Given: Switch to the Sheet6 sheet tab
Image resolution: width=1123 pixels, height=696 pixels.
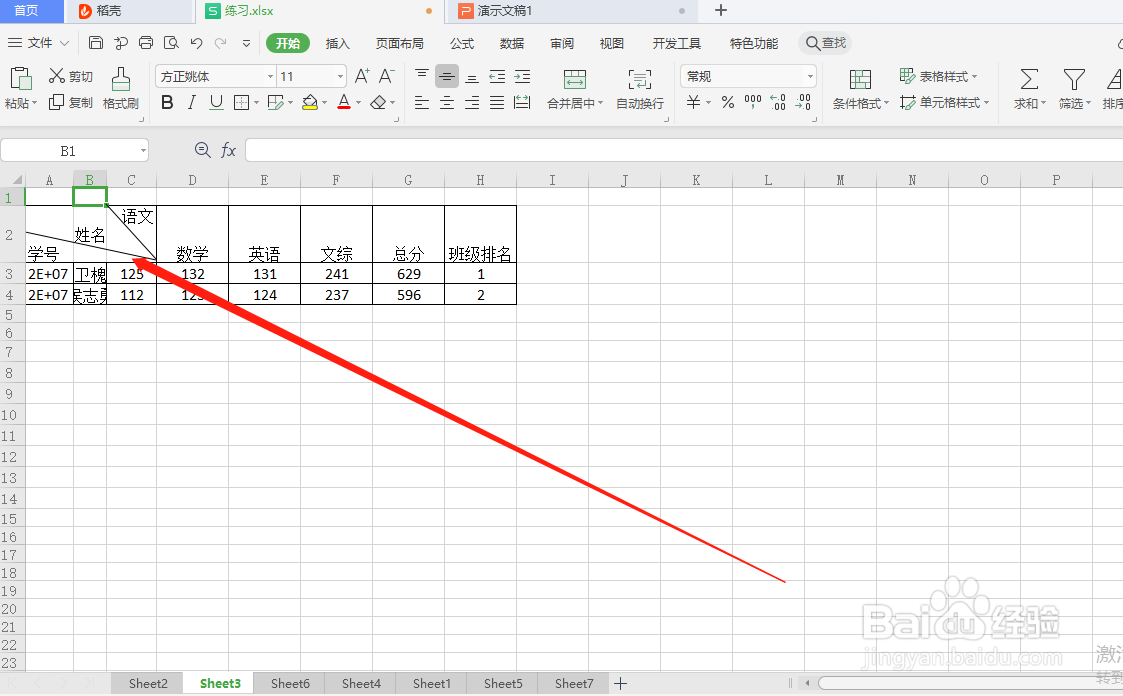Looking at the screenshot, I should click(290, 683).
